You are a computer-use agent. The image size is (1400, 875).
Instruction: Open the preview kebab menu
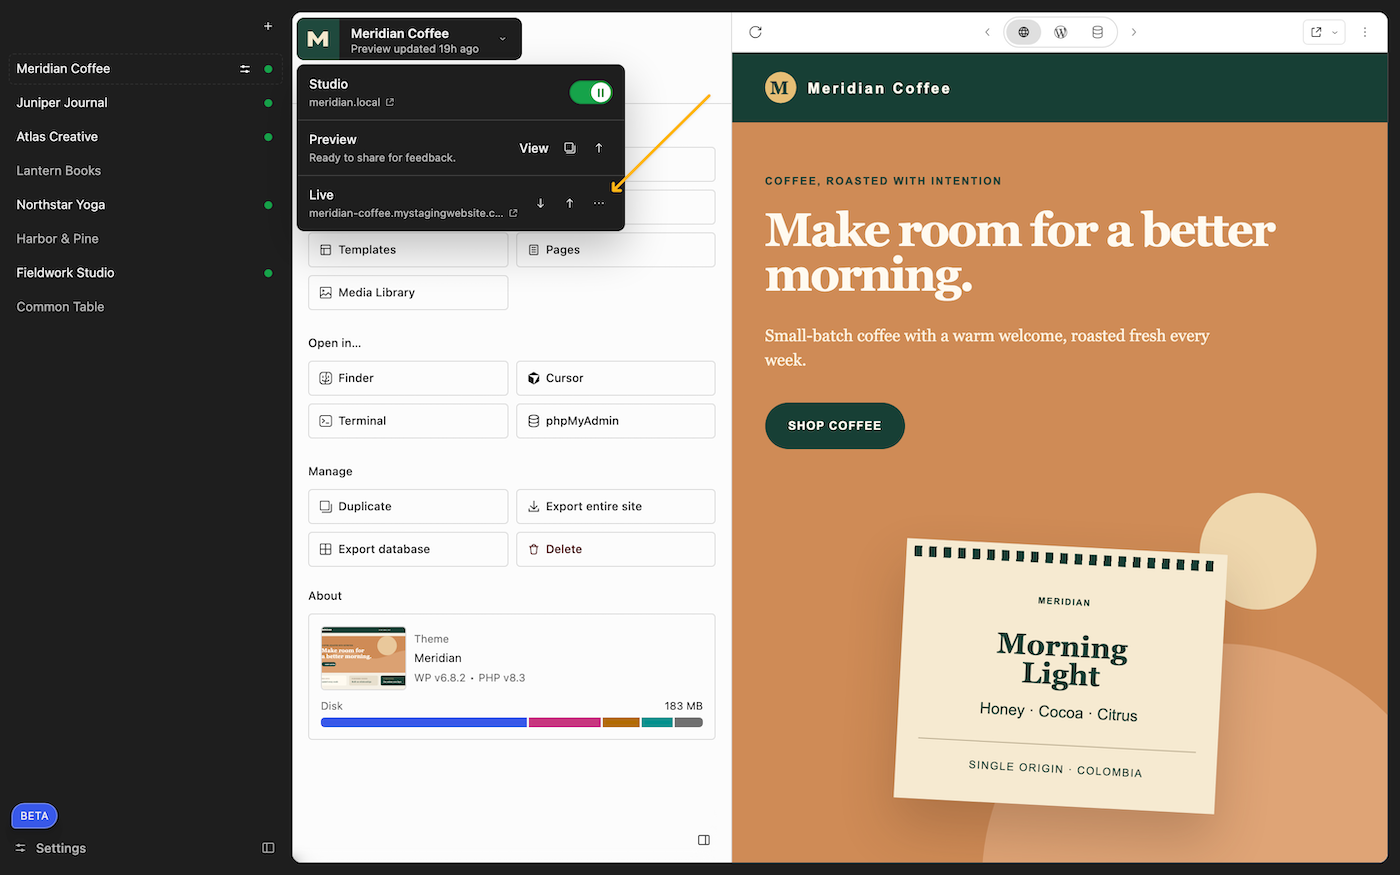pyautogui.click(x=1365, y=32)
